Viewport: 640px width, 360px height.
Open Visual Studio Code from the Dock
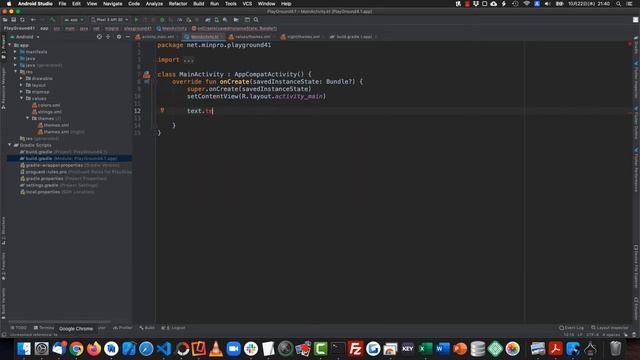click(164, 349)
